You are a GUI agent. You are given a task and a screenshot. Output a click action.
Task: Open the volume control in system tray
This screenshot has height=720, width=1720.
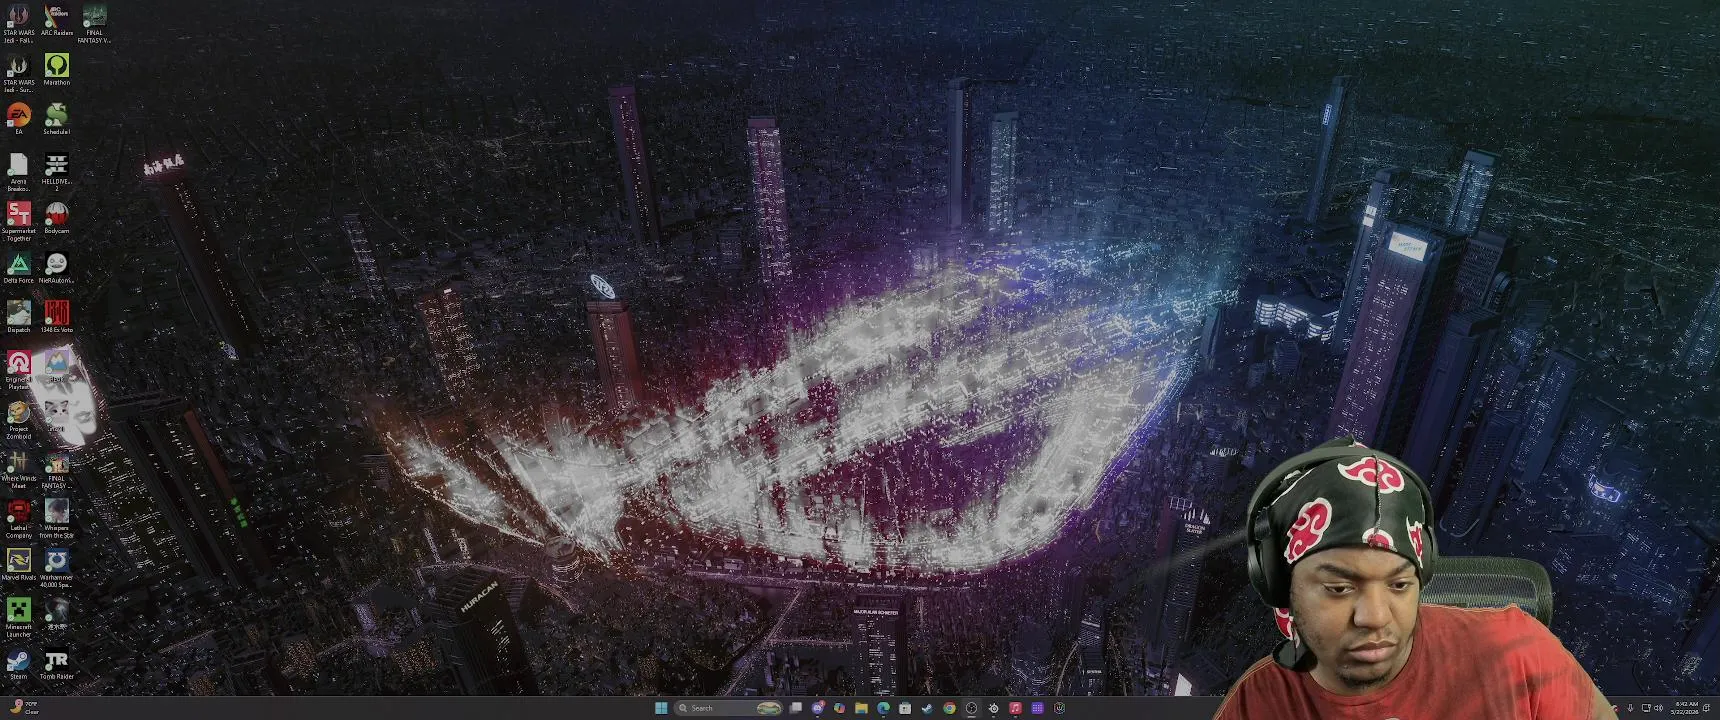point(1658,708)
